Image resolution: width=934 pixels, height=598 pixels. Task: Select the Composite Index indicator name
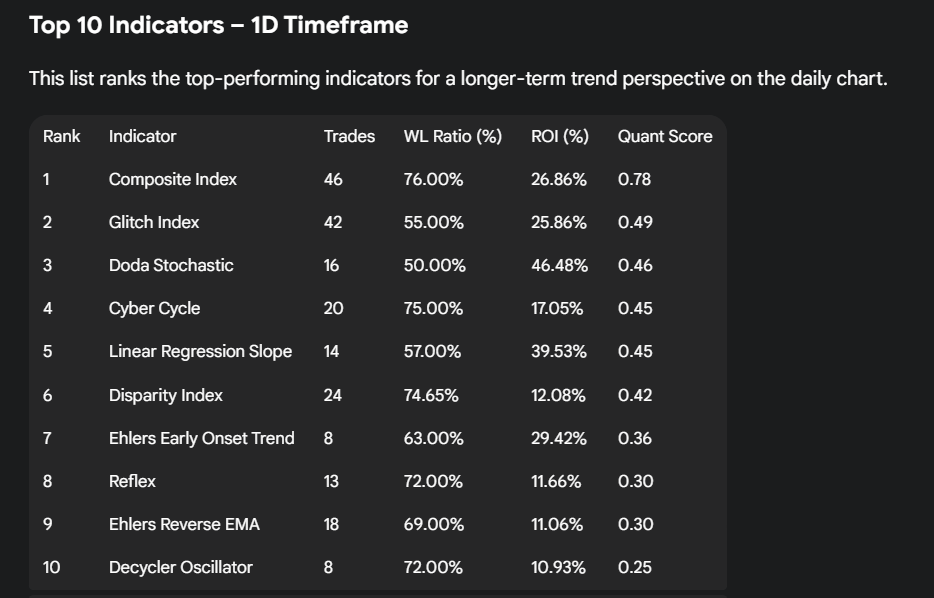coord(173,179)
